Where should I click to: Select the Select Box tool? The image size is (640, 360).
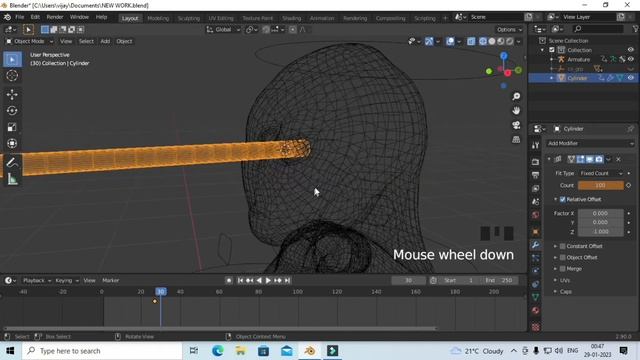click(x=12, y=60)
